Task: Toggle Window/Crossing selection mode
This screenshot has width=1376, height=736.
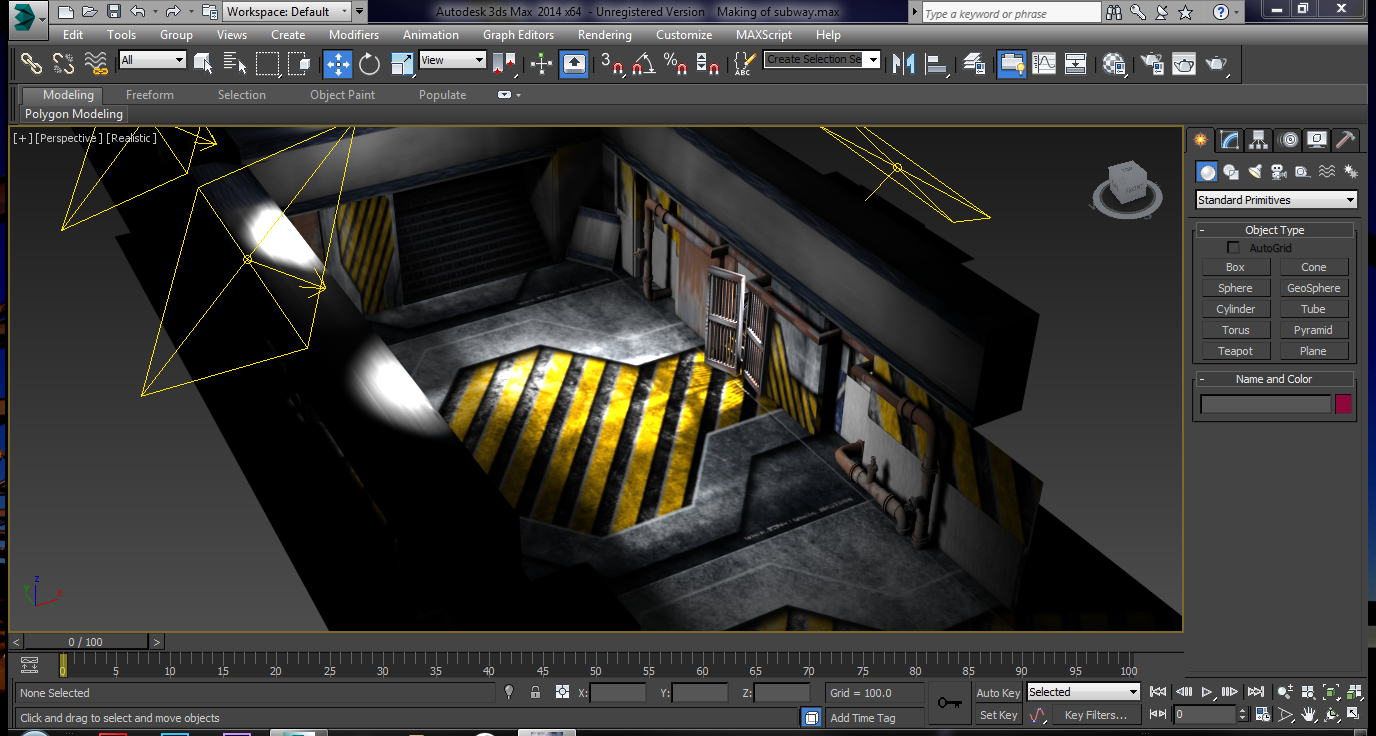Action: [x=300, y=64]
